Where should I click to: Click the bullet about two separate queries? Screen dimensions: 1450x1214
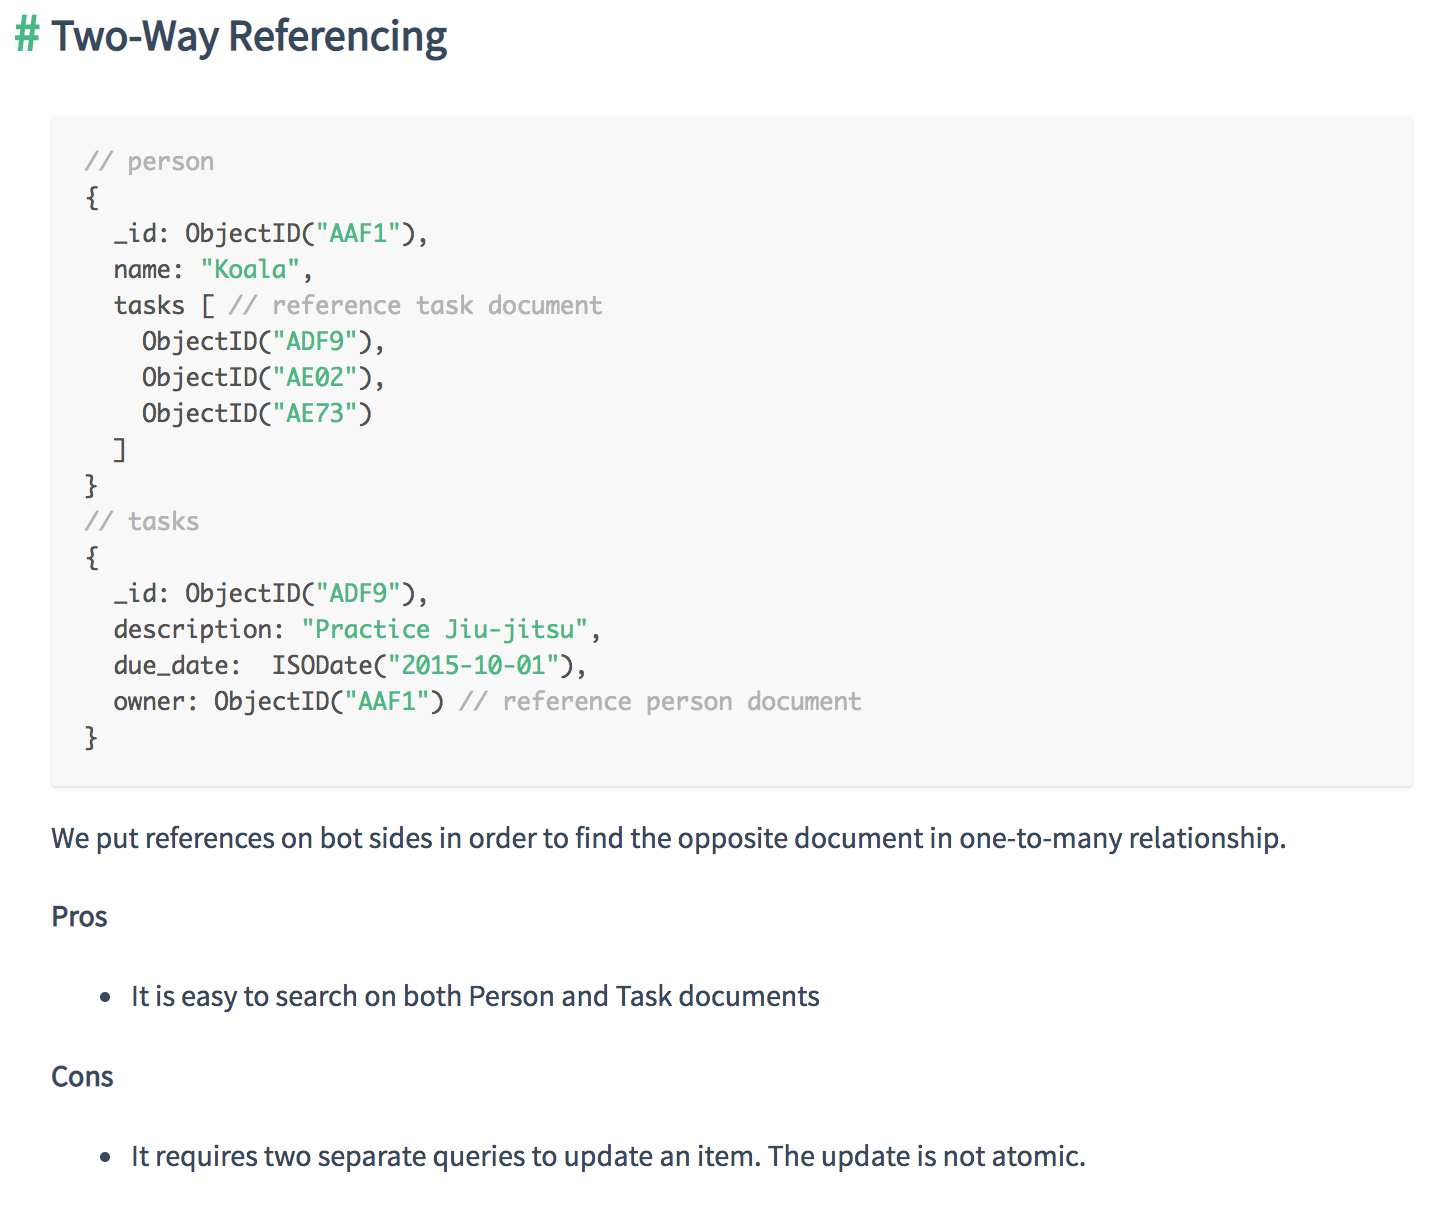(608, 1157)
